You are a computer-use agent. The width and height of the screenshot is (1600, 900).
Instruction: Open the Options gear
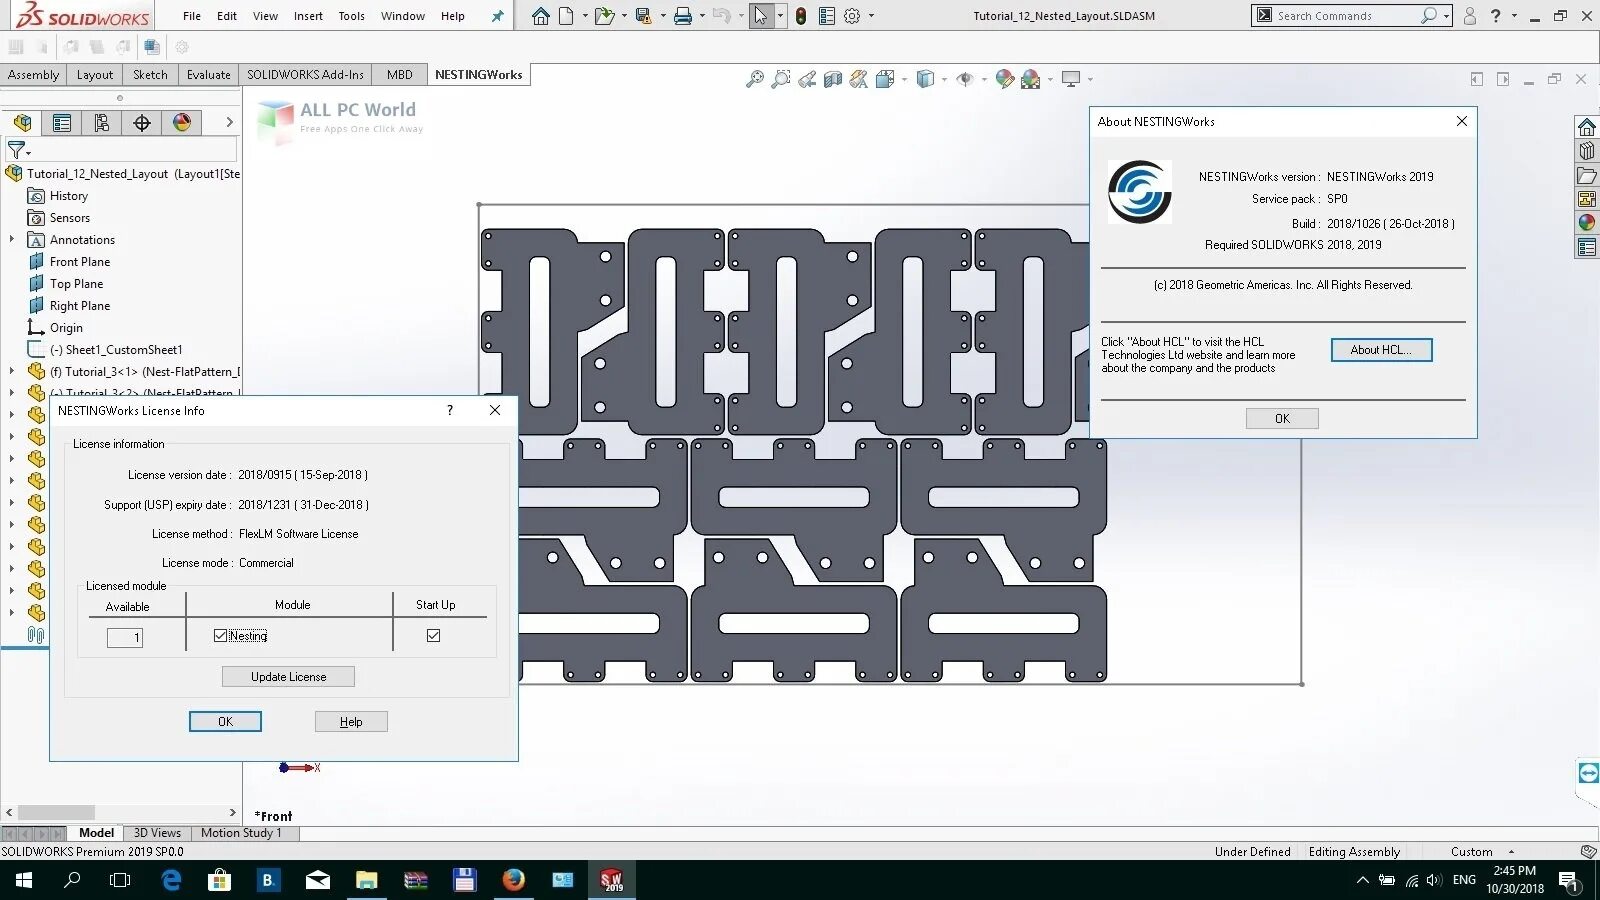point(852,16)
